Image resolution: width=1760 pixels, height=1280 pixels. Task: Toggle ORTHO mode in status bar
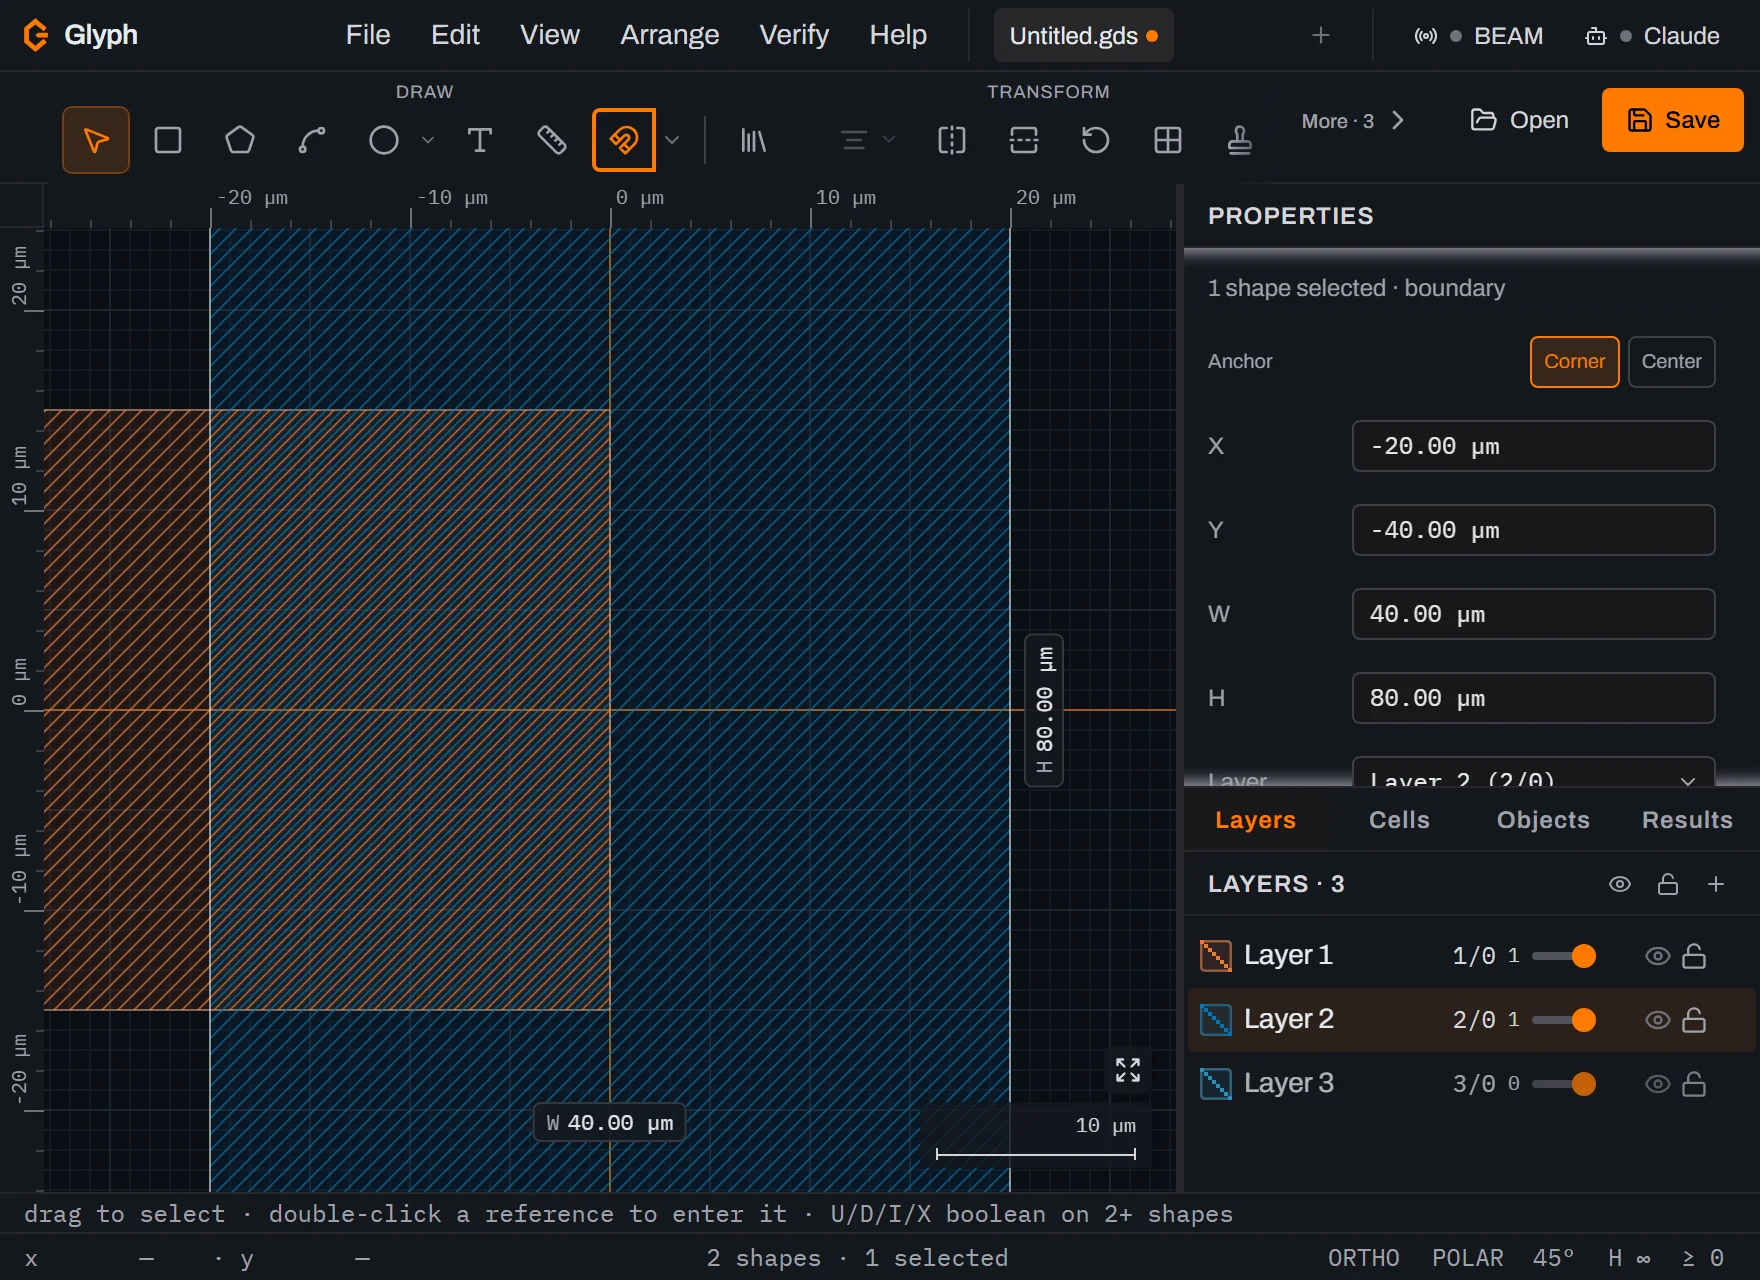point(1363,1258)
